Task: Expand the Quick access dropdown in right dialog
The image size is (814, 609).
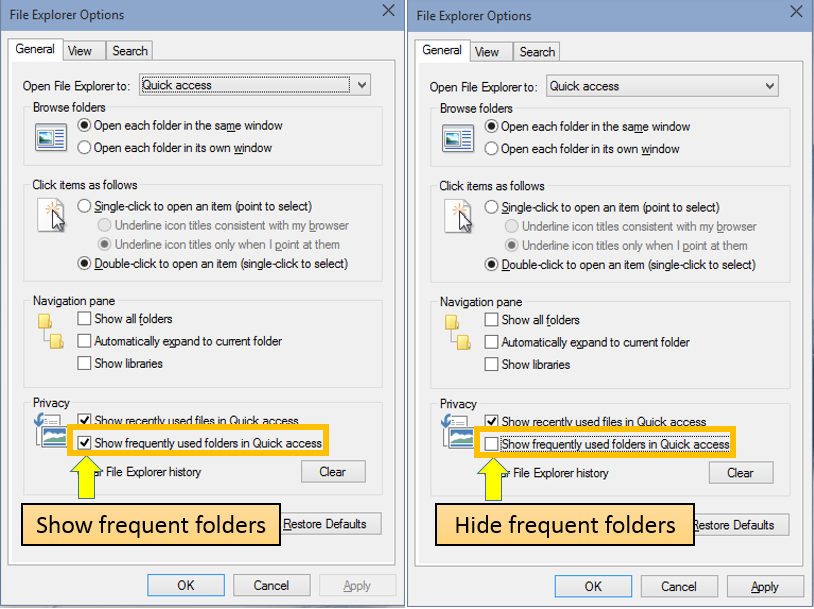Action: (770, 86)
